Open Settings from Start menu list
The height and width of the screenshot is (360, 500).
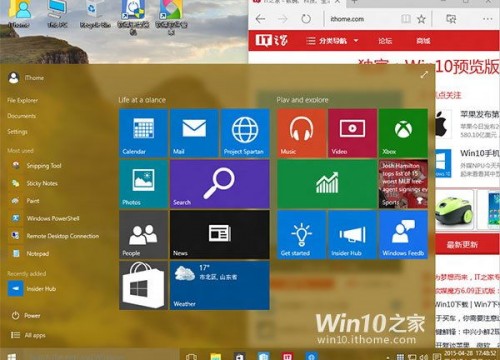(x=17, y=132)
